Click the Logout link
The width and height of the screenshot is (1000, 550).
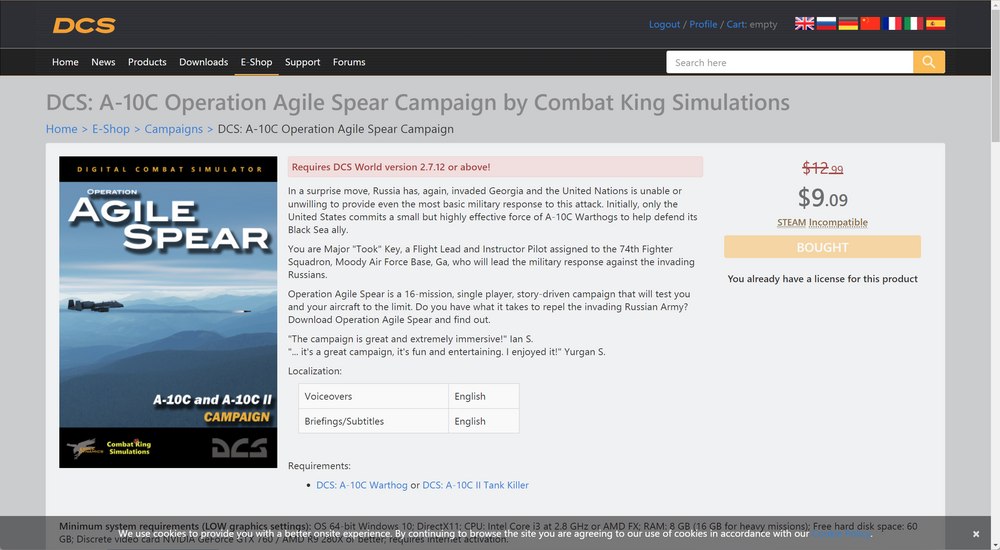click(x=664, y=24)
